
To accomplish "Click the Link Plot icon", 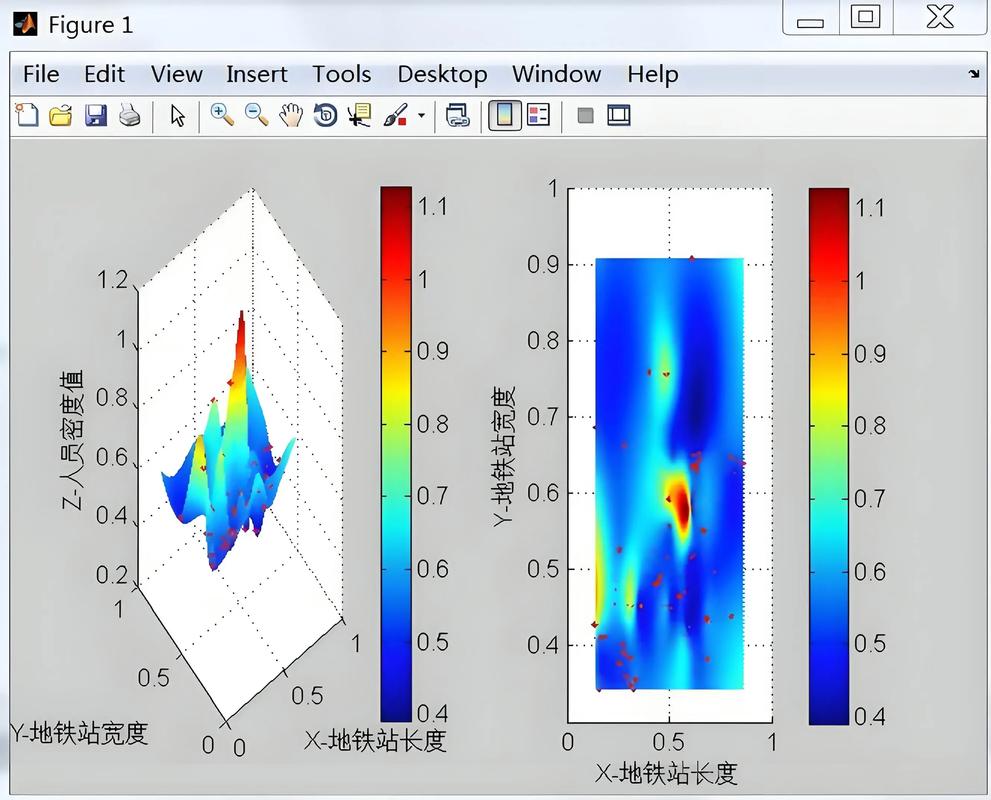I will [x=458, y=115].
